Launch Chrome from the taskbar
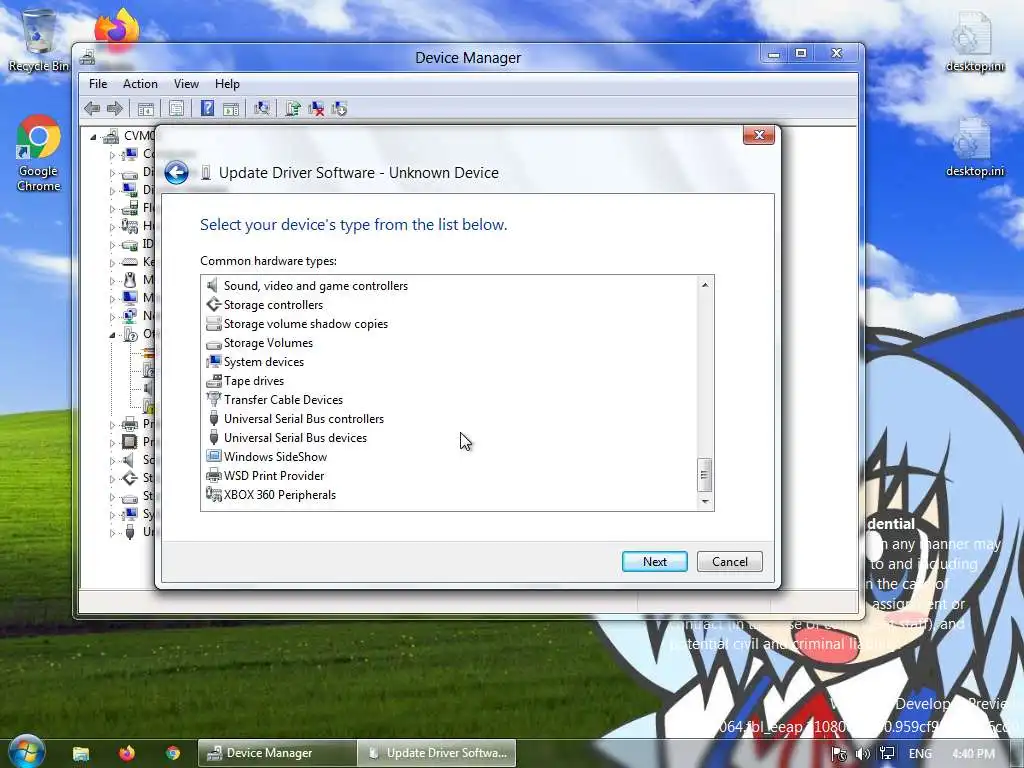Screen dimensions: 1024x768 pos(173,753)
